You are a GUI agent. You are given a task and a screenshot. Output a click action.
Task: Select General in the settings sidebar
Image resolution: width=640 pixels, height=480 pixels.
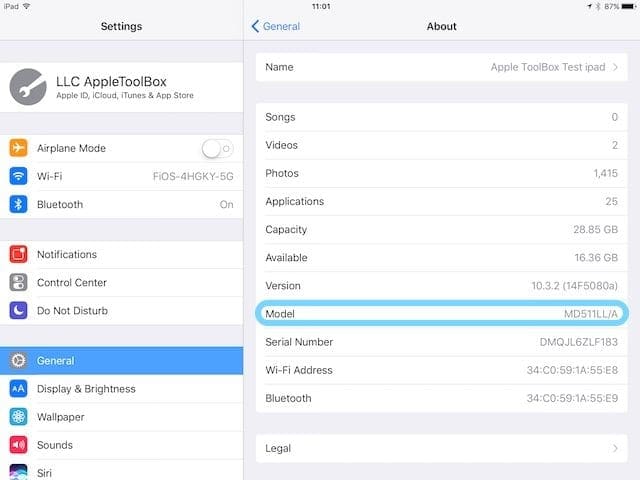[121, 361]
